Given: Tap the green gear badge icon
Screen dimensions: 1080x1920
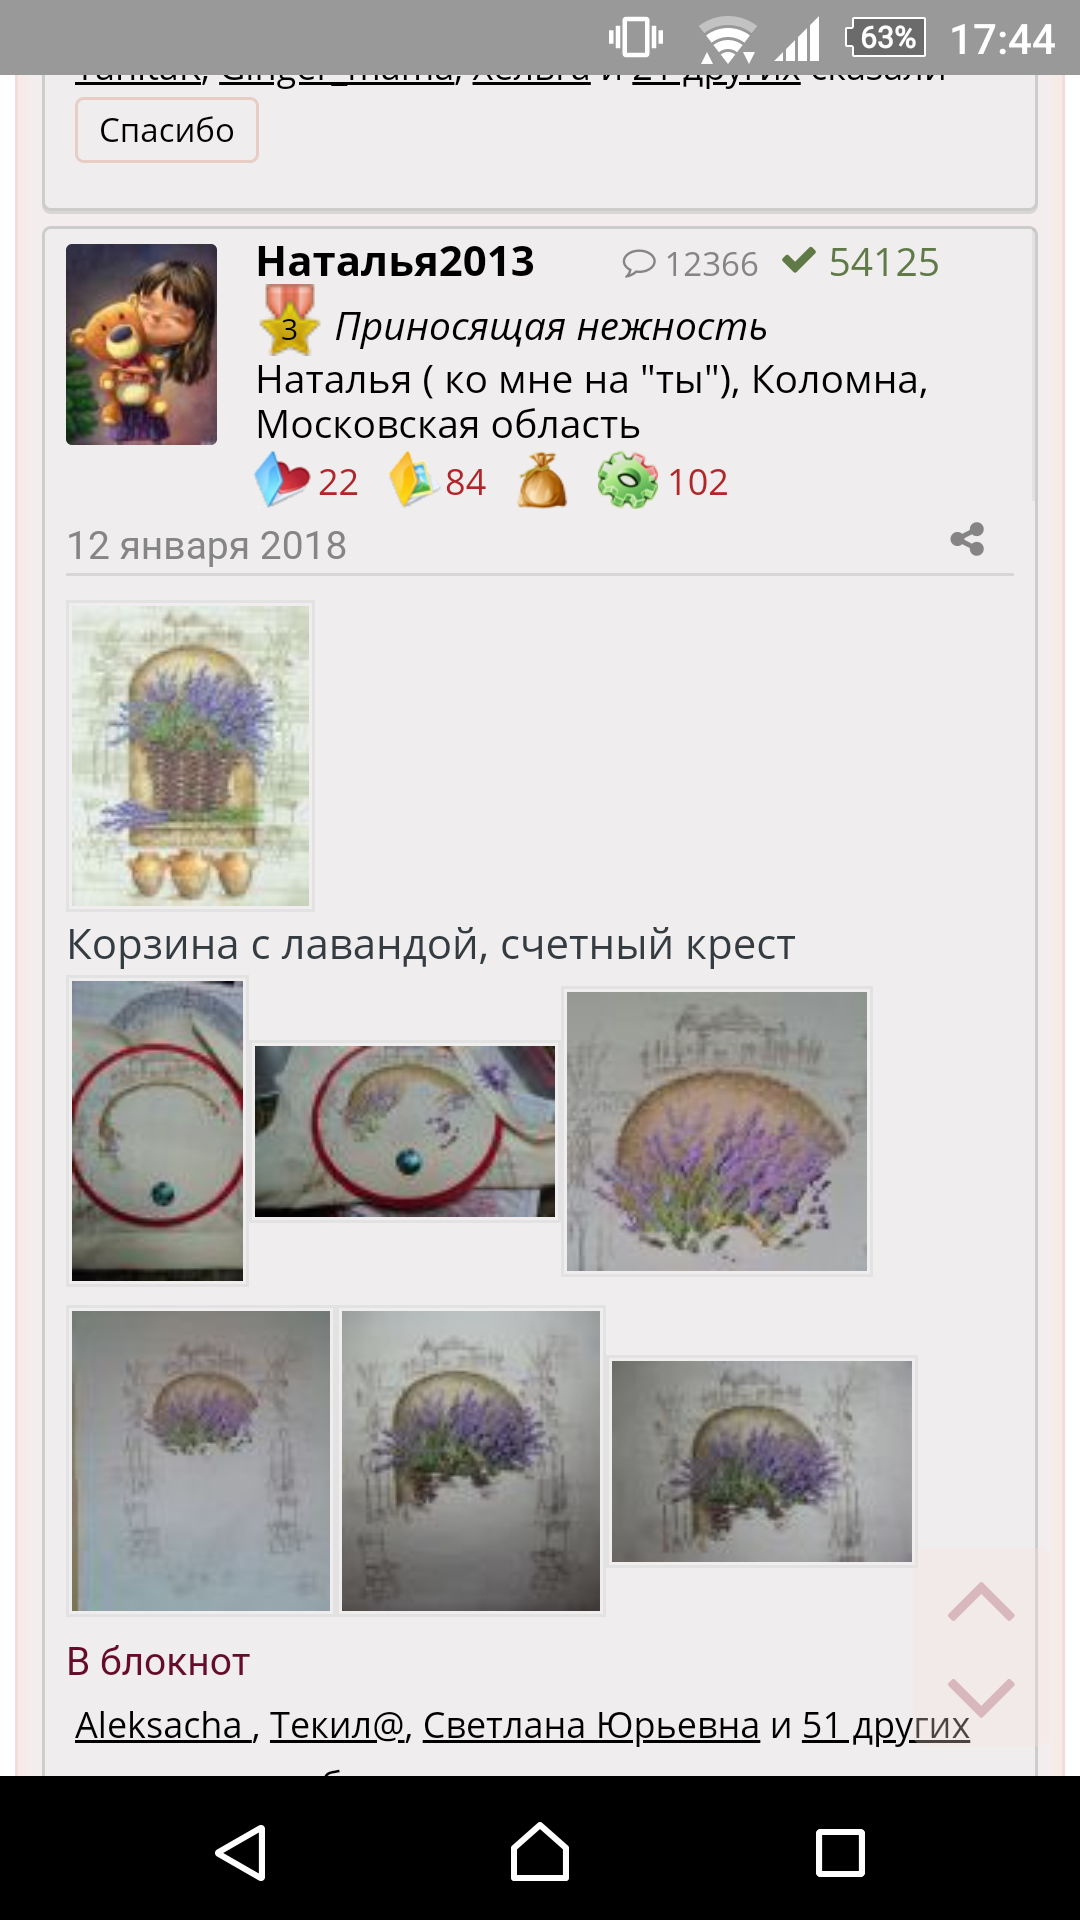Looking at the screenshot, I should coord(627,480).
